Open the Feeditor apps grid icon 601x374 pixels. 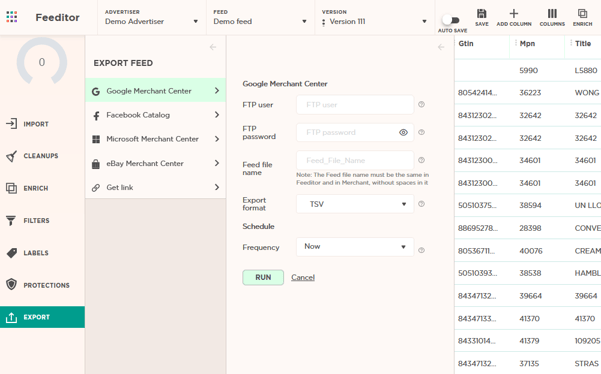point(12,17)
